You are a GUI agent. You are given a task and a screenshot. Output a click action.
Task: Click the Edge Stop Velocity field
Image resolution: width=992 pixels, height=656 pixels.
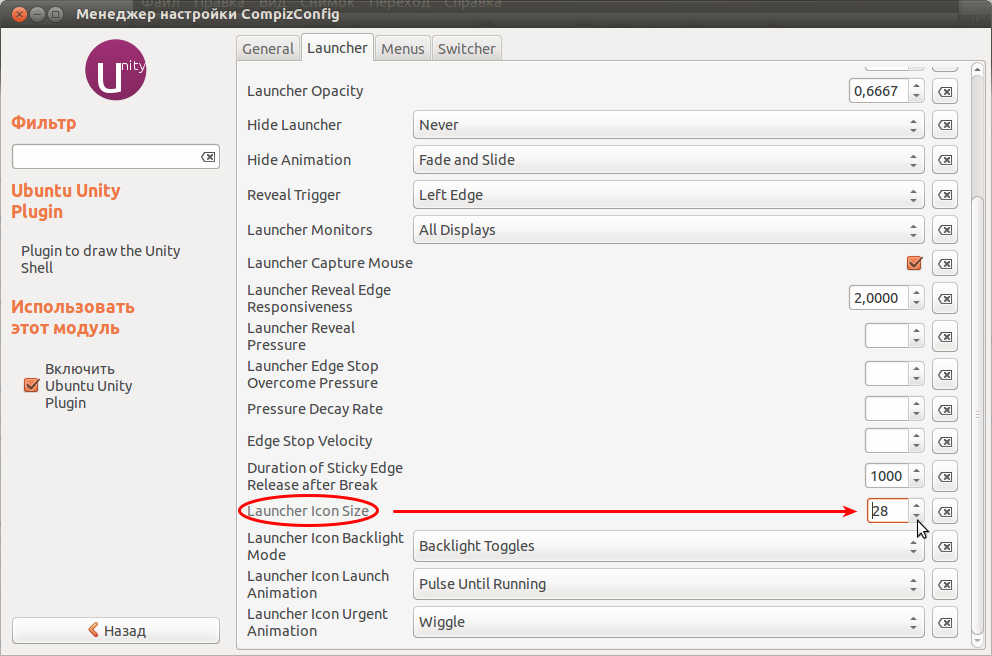pos(887,441)
